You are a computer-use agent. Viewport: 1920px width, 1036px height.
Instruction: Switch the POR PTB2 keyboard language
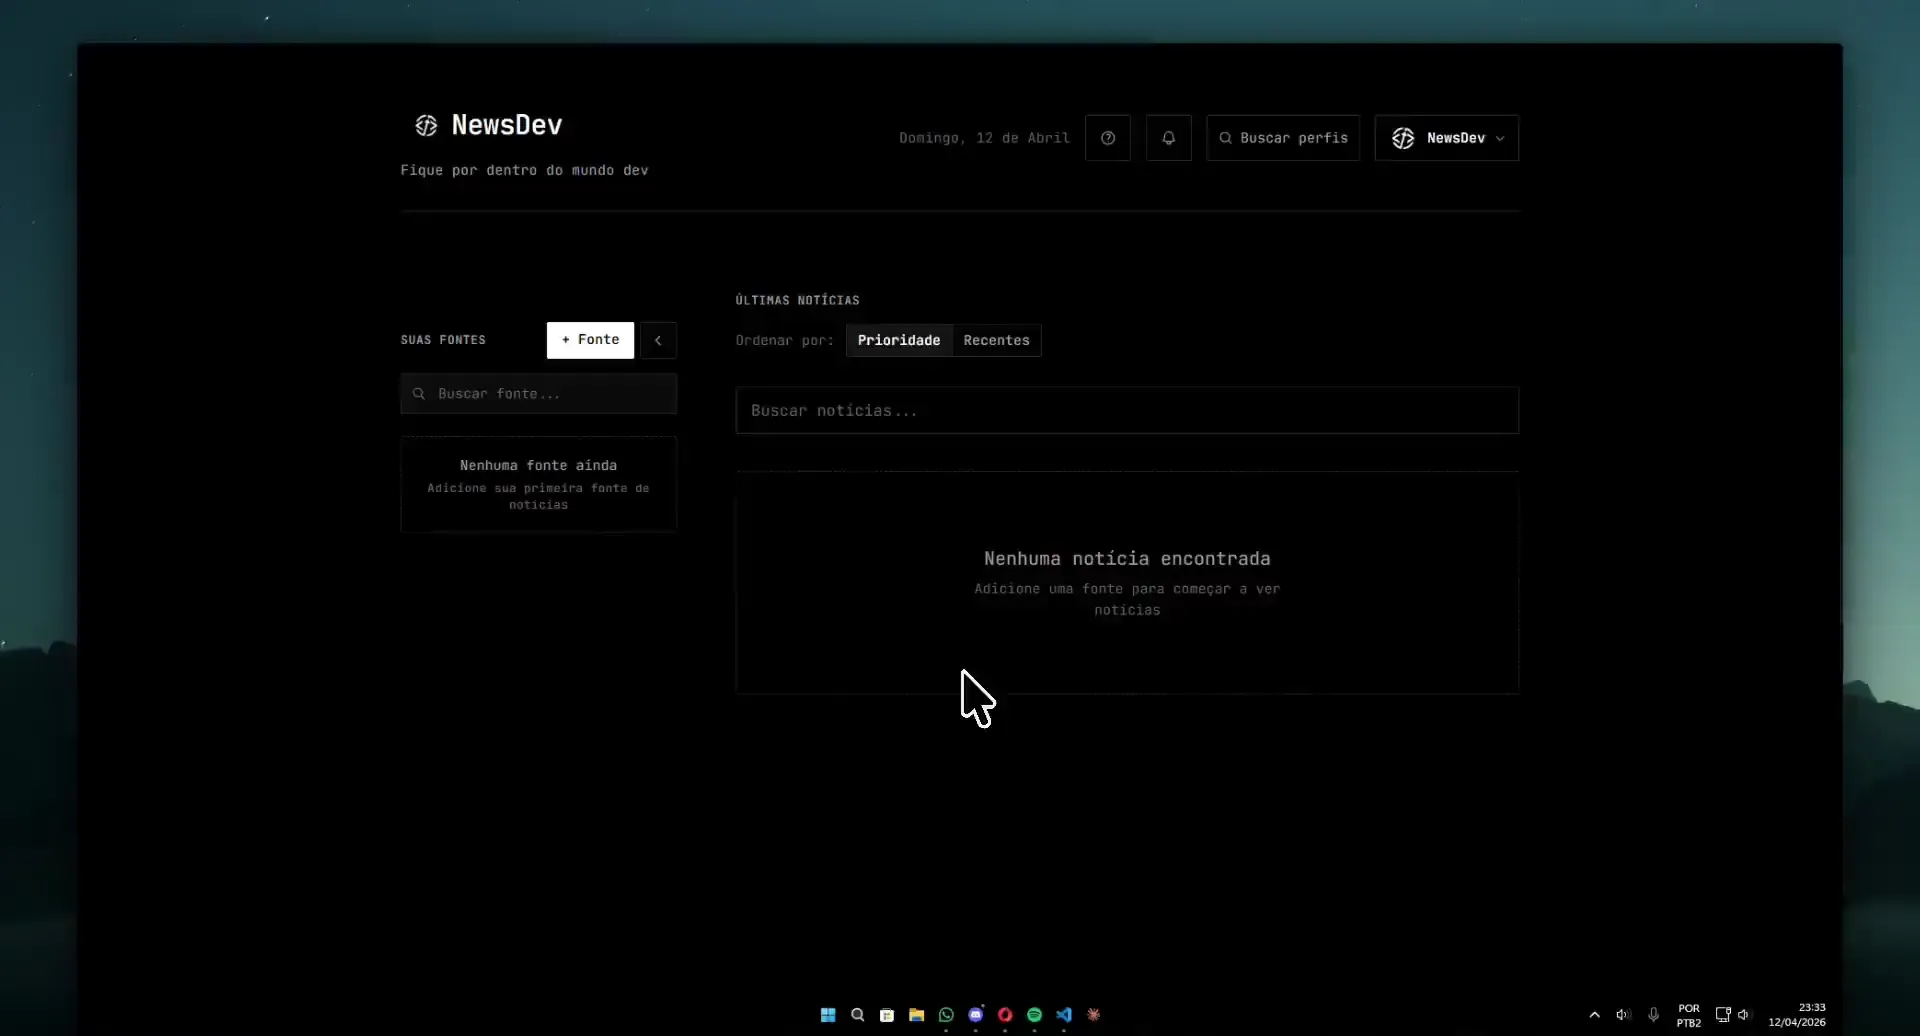coord(1689,1015)
